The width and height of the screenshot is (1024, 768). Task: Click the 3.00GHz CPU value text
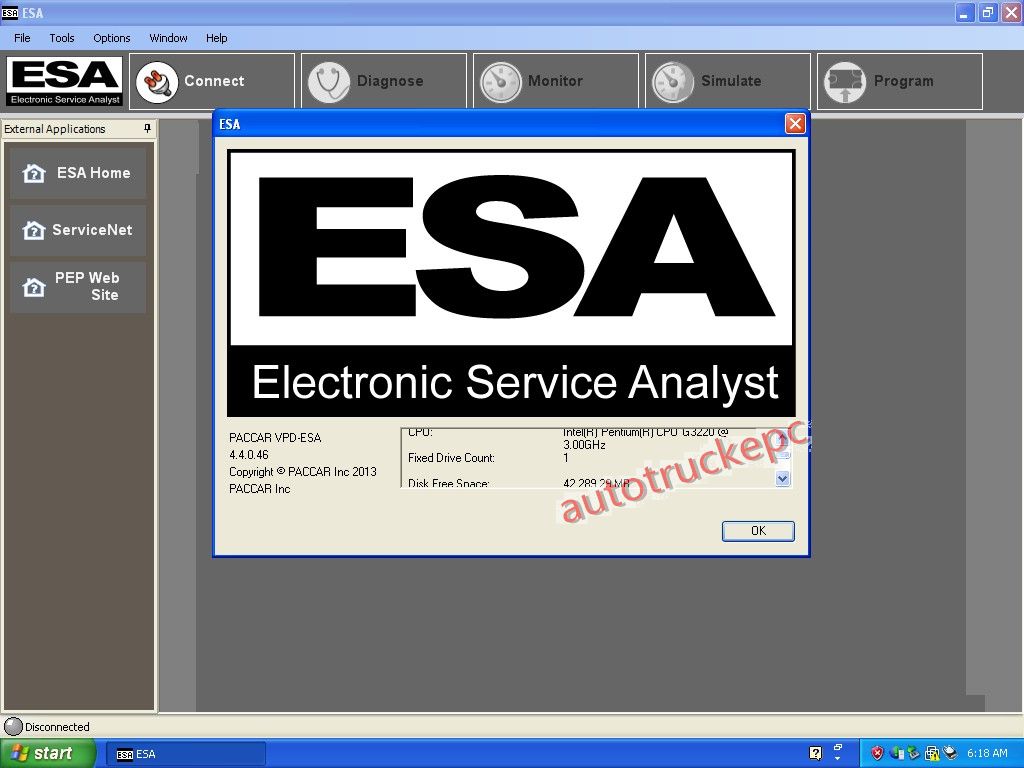[584, 445]
